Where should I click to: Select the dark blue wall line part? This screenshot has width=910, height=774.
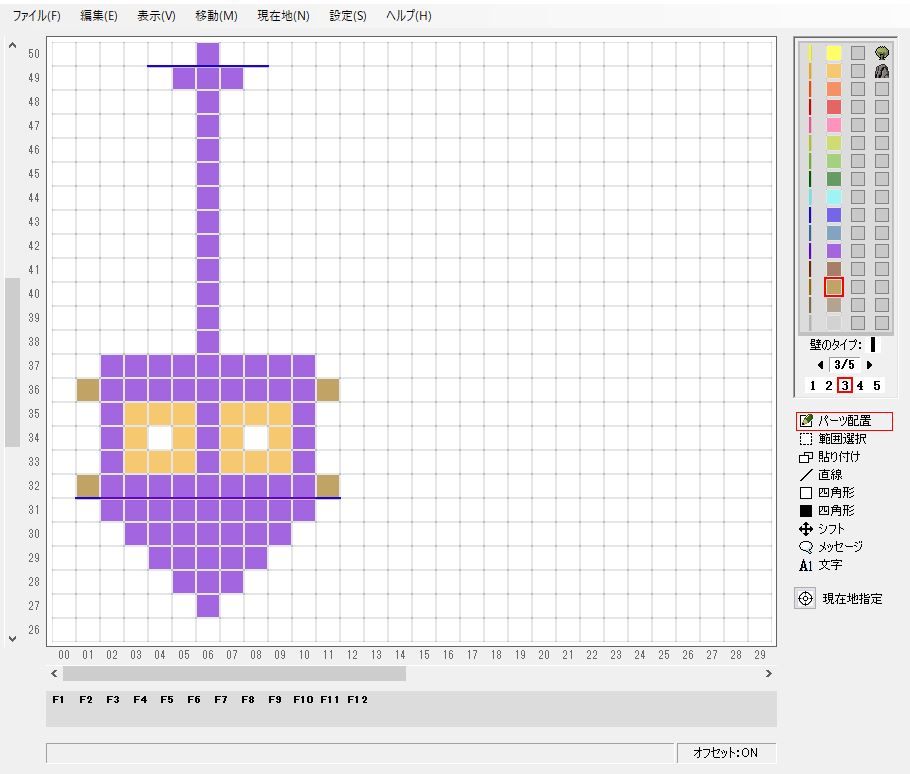tap(810, 215)
